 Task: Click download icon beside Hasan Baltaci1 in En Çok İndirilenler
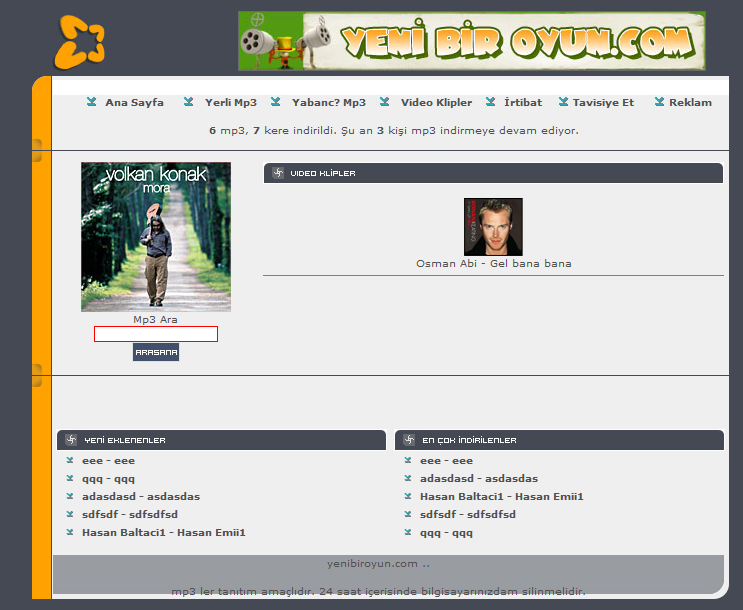[x=408, y=496]
